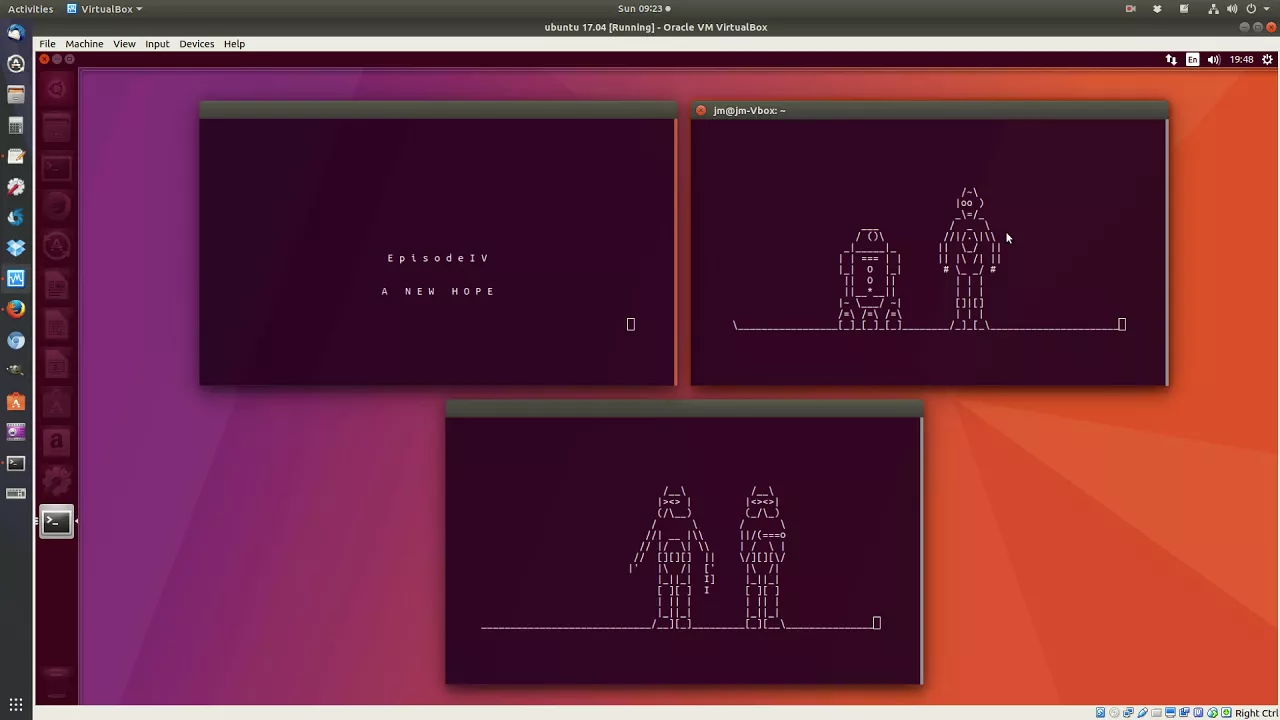This screenshot has width=1280, height=720.
Task: Open the View menu
Action: (x=124, y=44)
